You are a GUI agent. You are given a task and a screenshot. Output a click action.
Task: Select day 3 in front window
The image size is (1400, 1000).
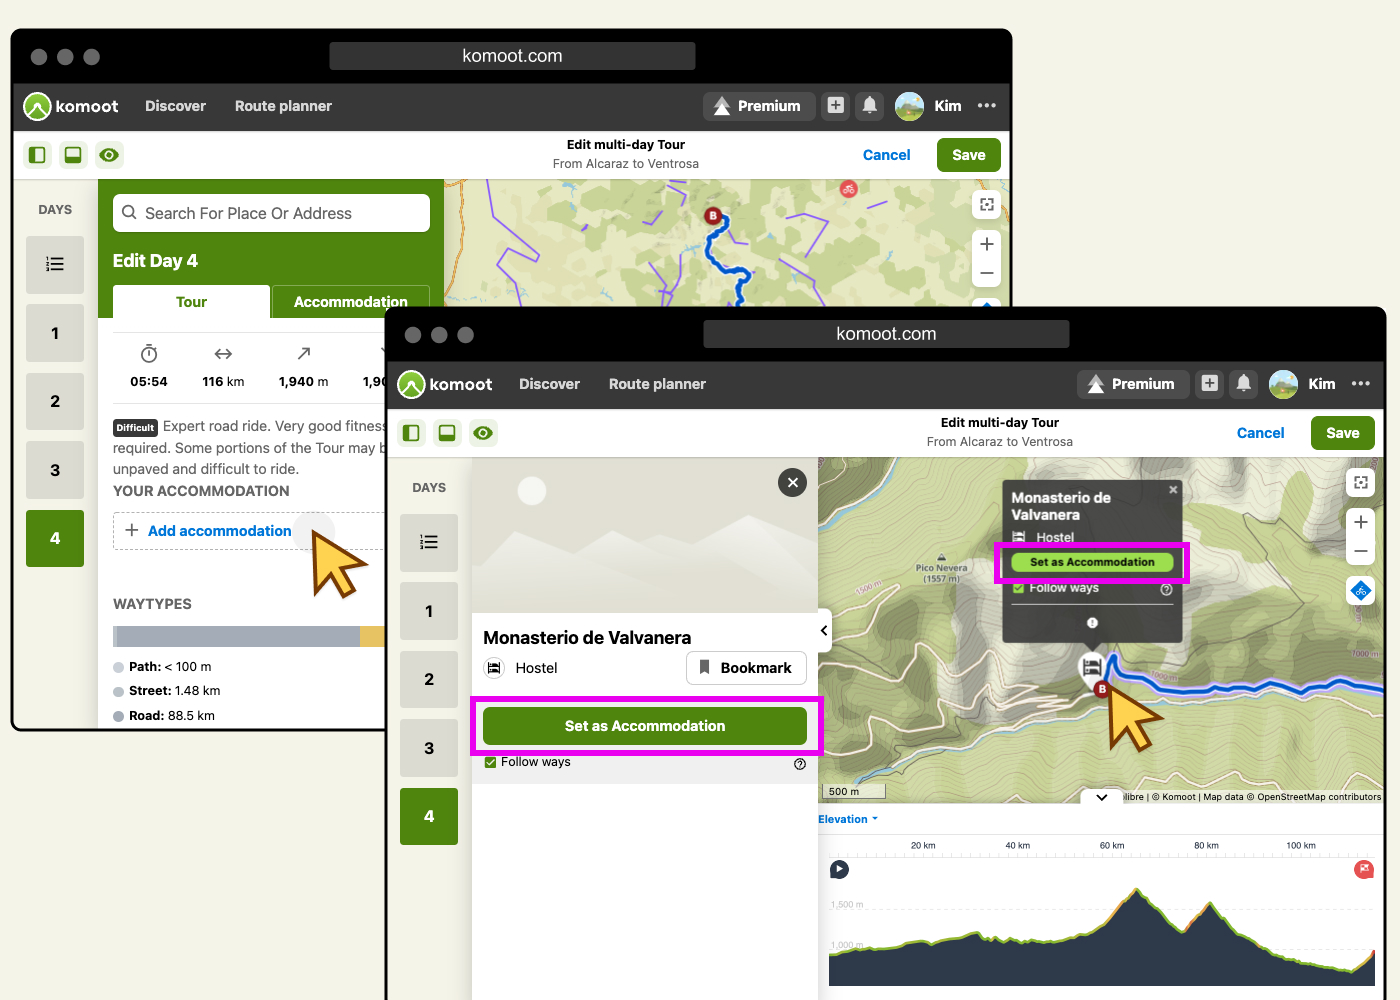[429, 748]
